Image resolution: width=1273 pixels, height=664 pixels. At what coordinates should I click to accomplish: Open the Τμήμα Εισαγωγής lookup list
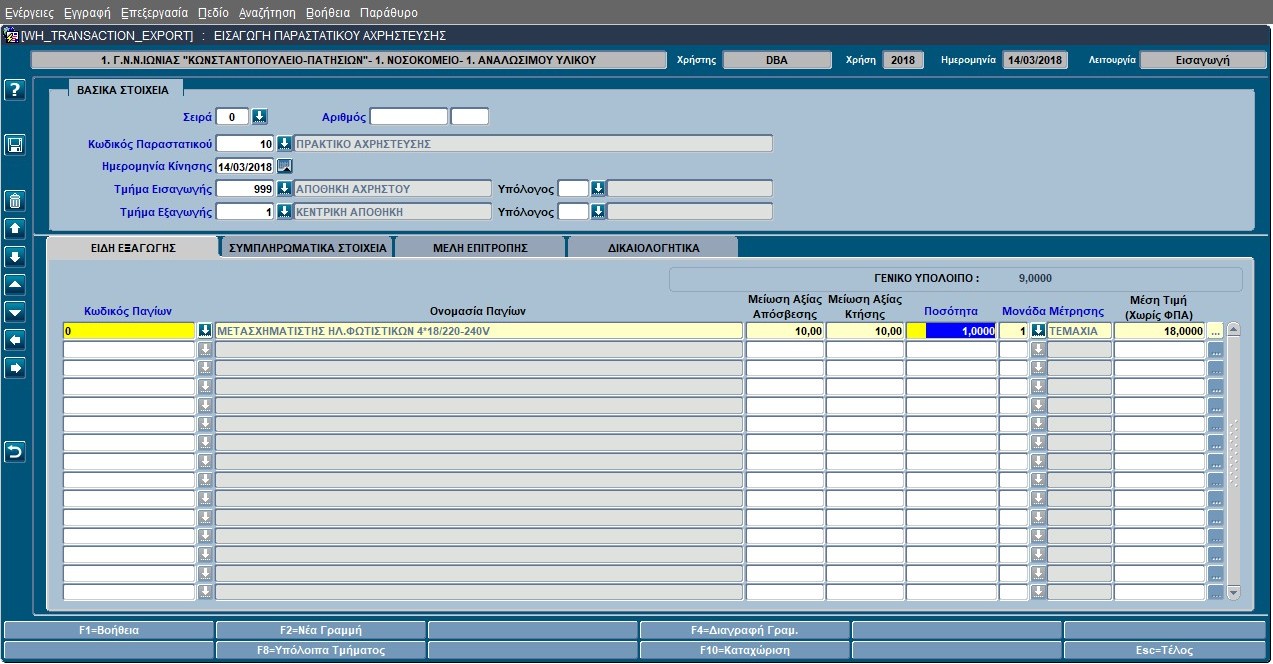[284, 188]
